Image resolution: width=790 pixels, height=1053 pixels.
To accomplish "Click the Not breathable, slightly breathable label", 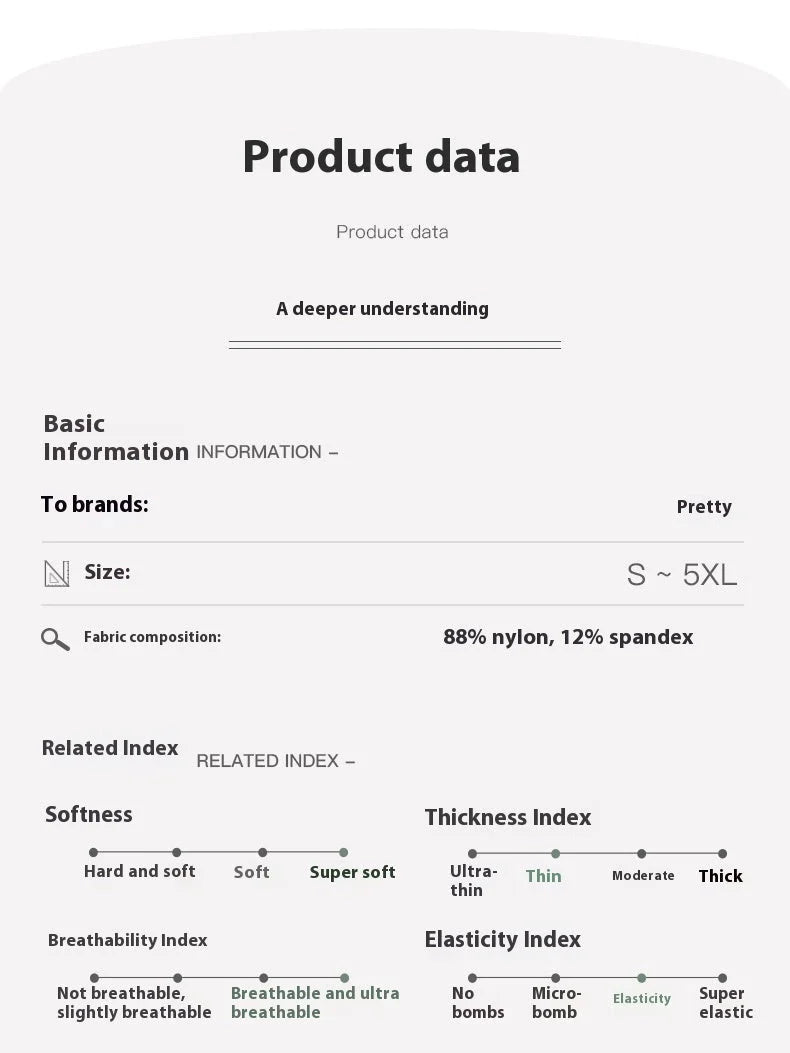I will (134, 1002).
